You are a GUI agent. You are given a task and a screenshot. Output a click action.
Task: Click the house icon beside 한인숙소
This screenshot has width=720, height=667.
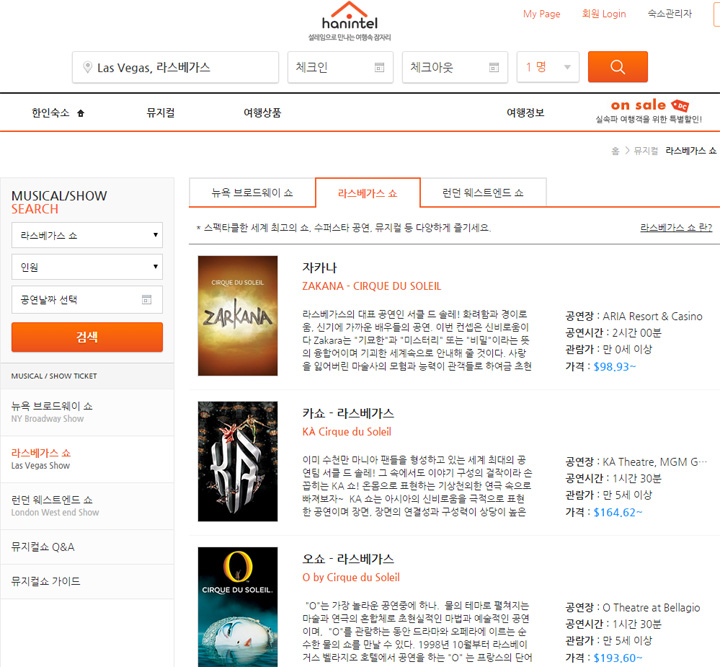click(81, 113)
